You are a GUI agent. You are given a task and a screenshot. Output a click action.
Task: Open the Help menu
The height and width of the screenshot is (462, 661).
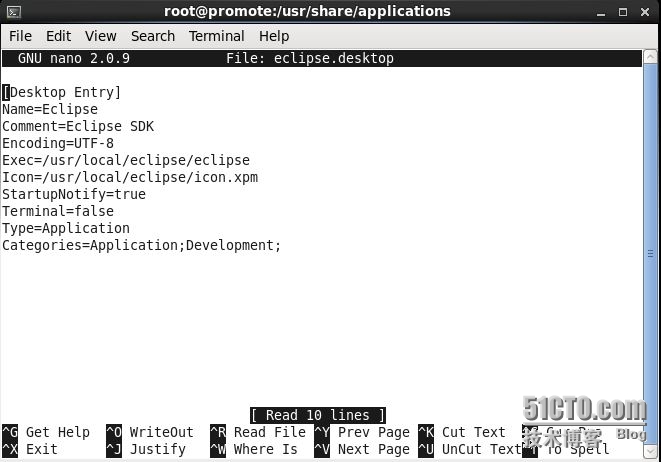pos(274,36)
